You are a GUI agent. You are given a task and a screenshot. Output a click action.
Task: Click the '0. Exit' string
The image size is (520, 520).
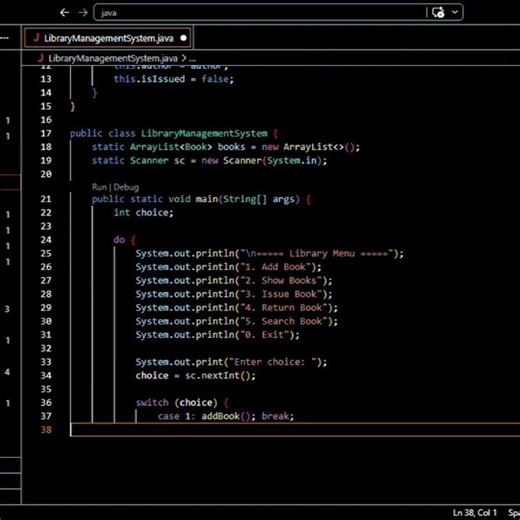[x=264, y=335]
